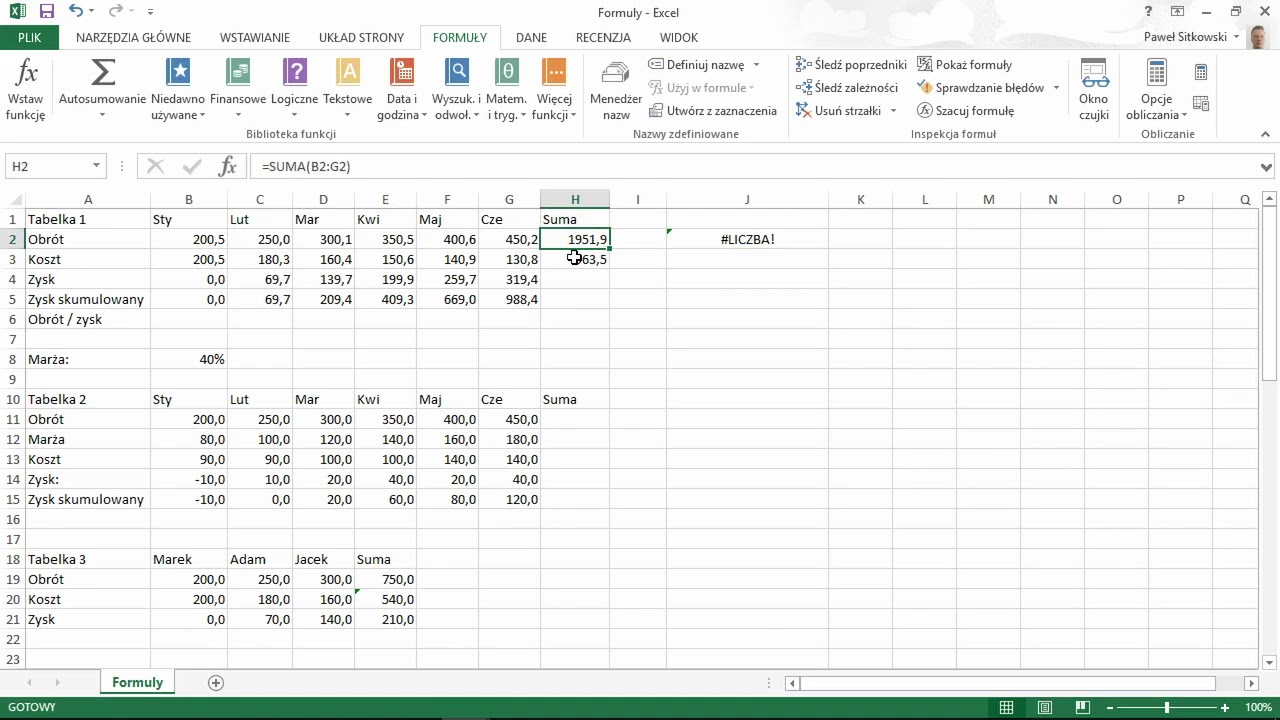1280x720 pixels.
Task: Open Logiczne functions icon
Action: 294,73
